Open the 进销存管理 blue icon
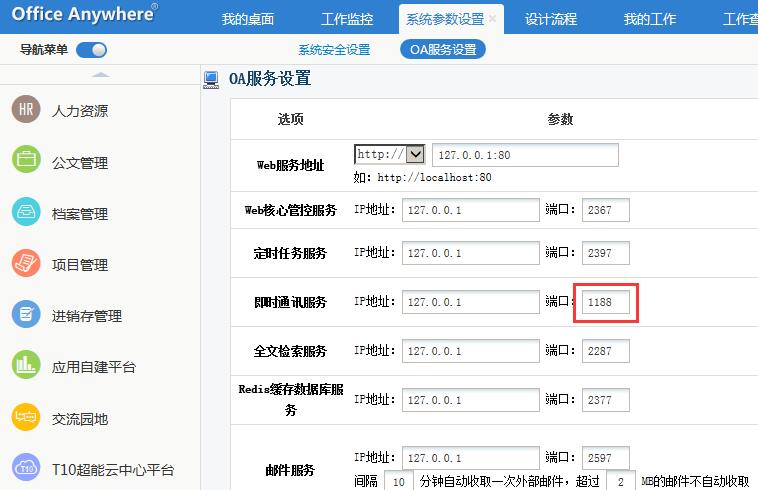Image resolution: width=758 pixels, height=490 pixels. coord(26,315)
